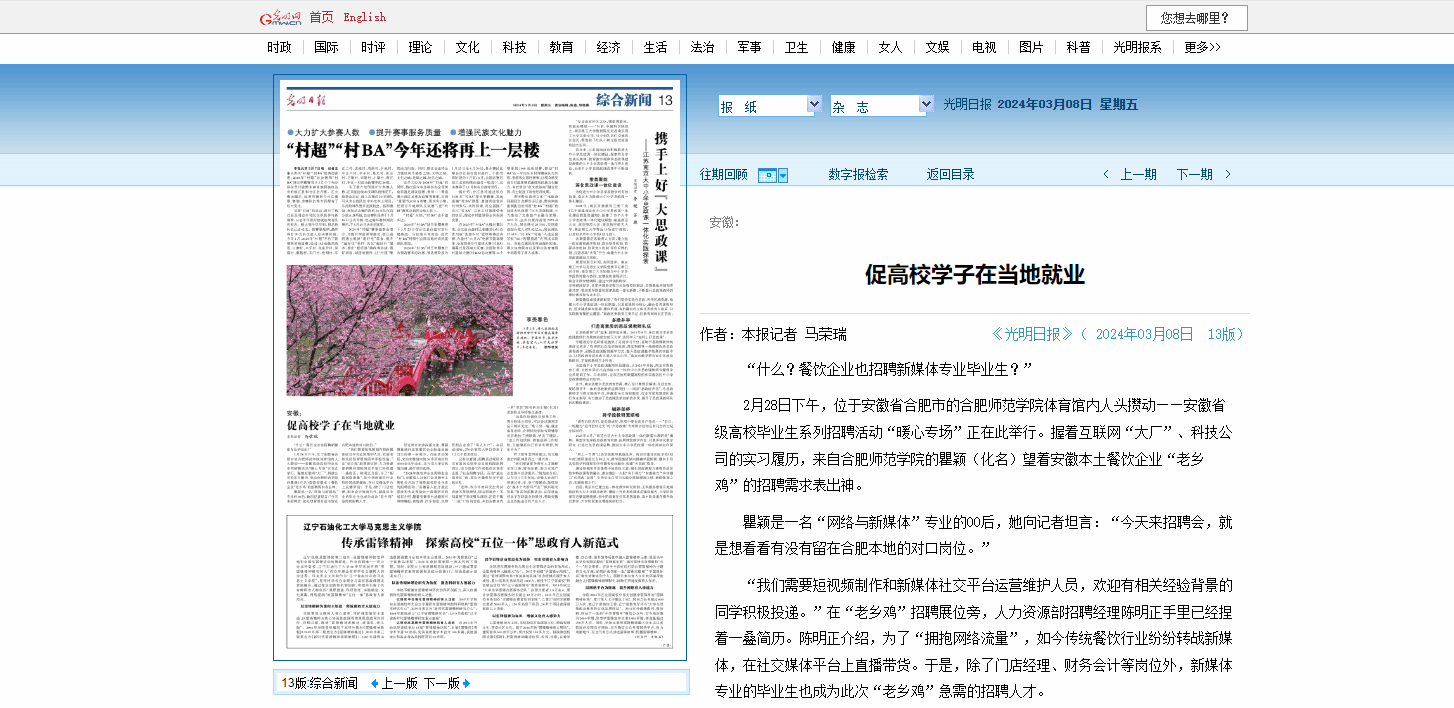Switch the site to English
The image size is (1454, 708).
point(364,17)
